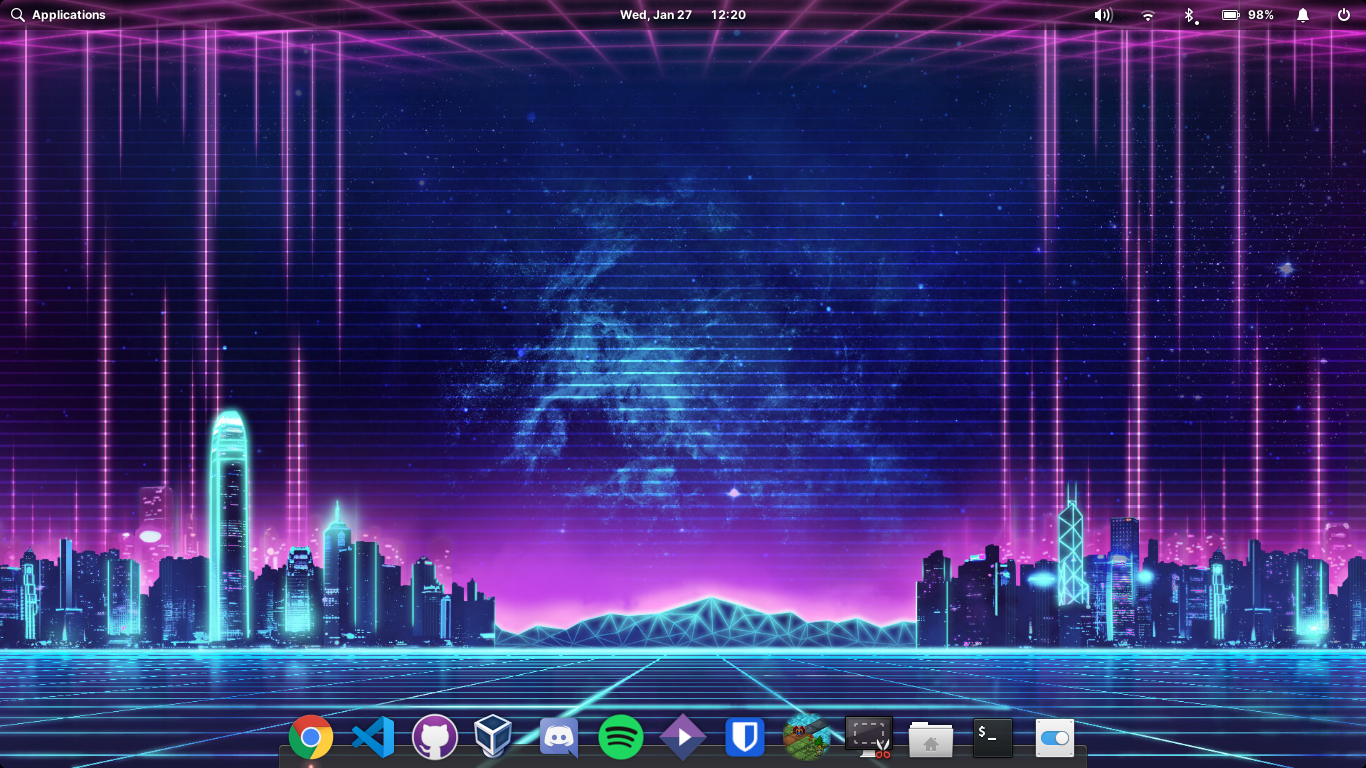Image resolution: width=1366 pixels, height=768 pixels.
Task: Open Bitwarden from the dock
Action: [x=745, y=738]
